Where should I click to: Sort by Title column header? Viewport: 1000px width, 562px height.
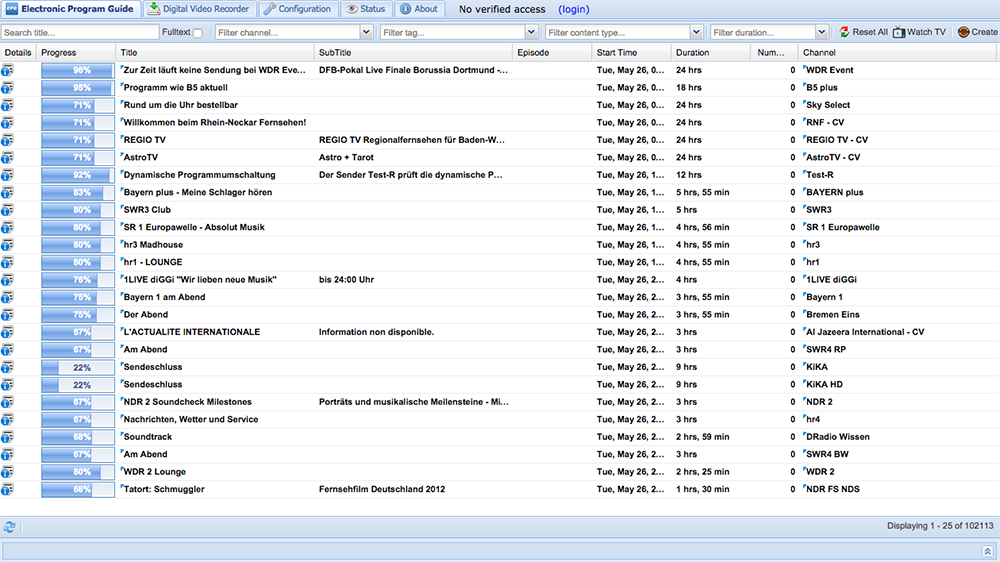point(215,53)
